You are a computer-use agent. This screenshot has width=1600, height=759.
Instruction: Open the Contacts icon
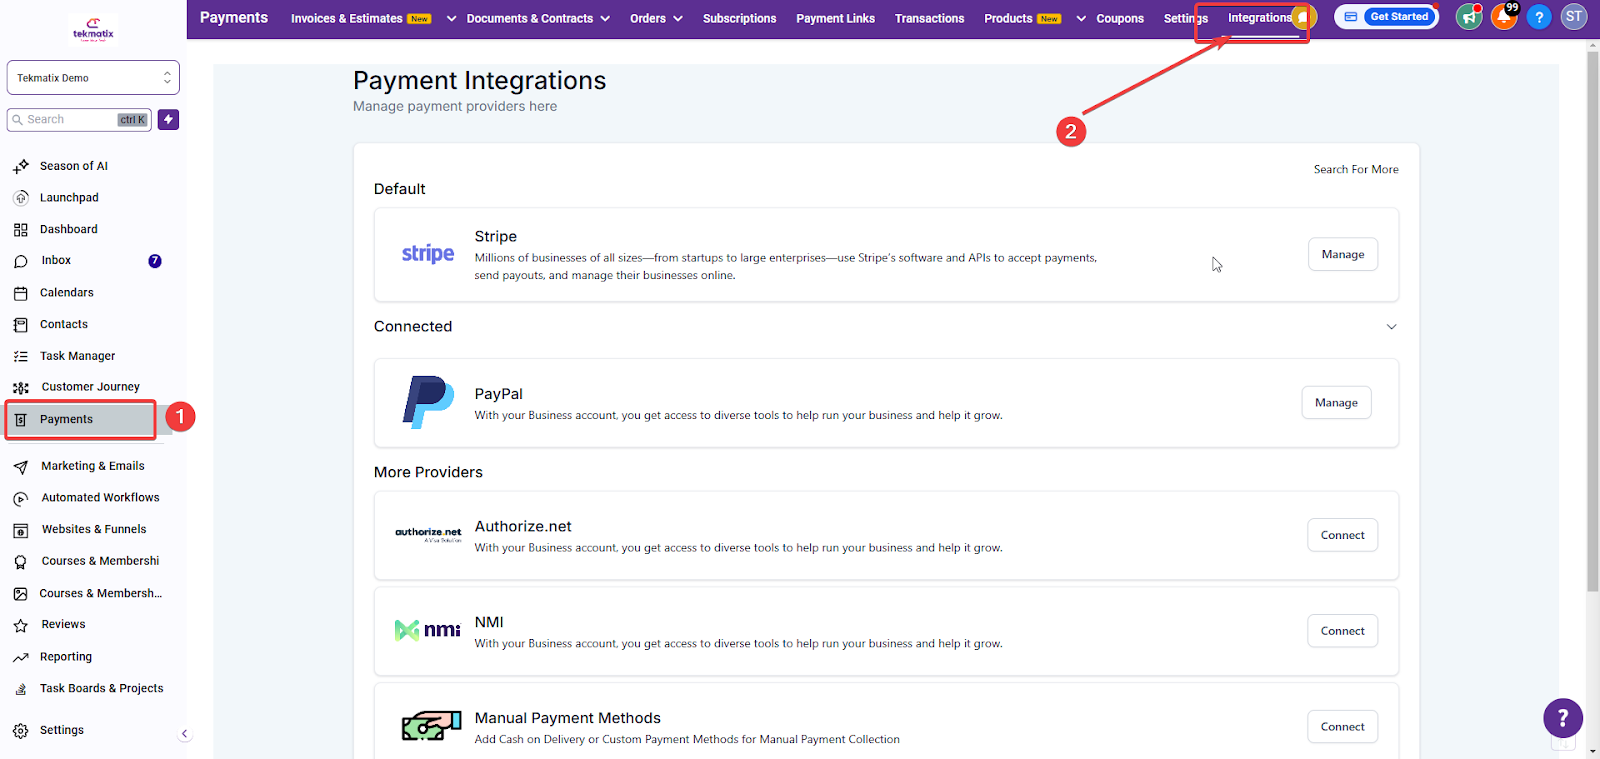tap(21, 325)
